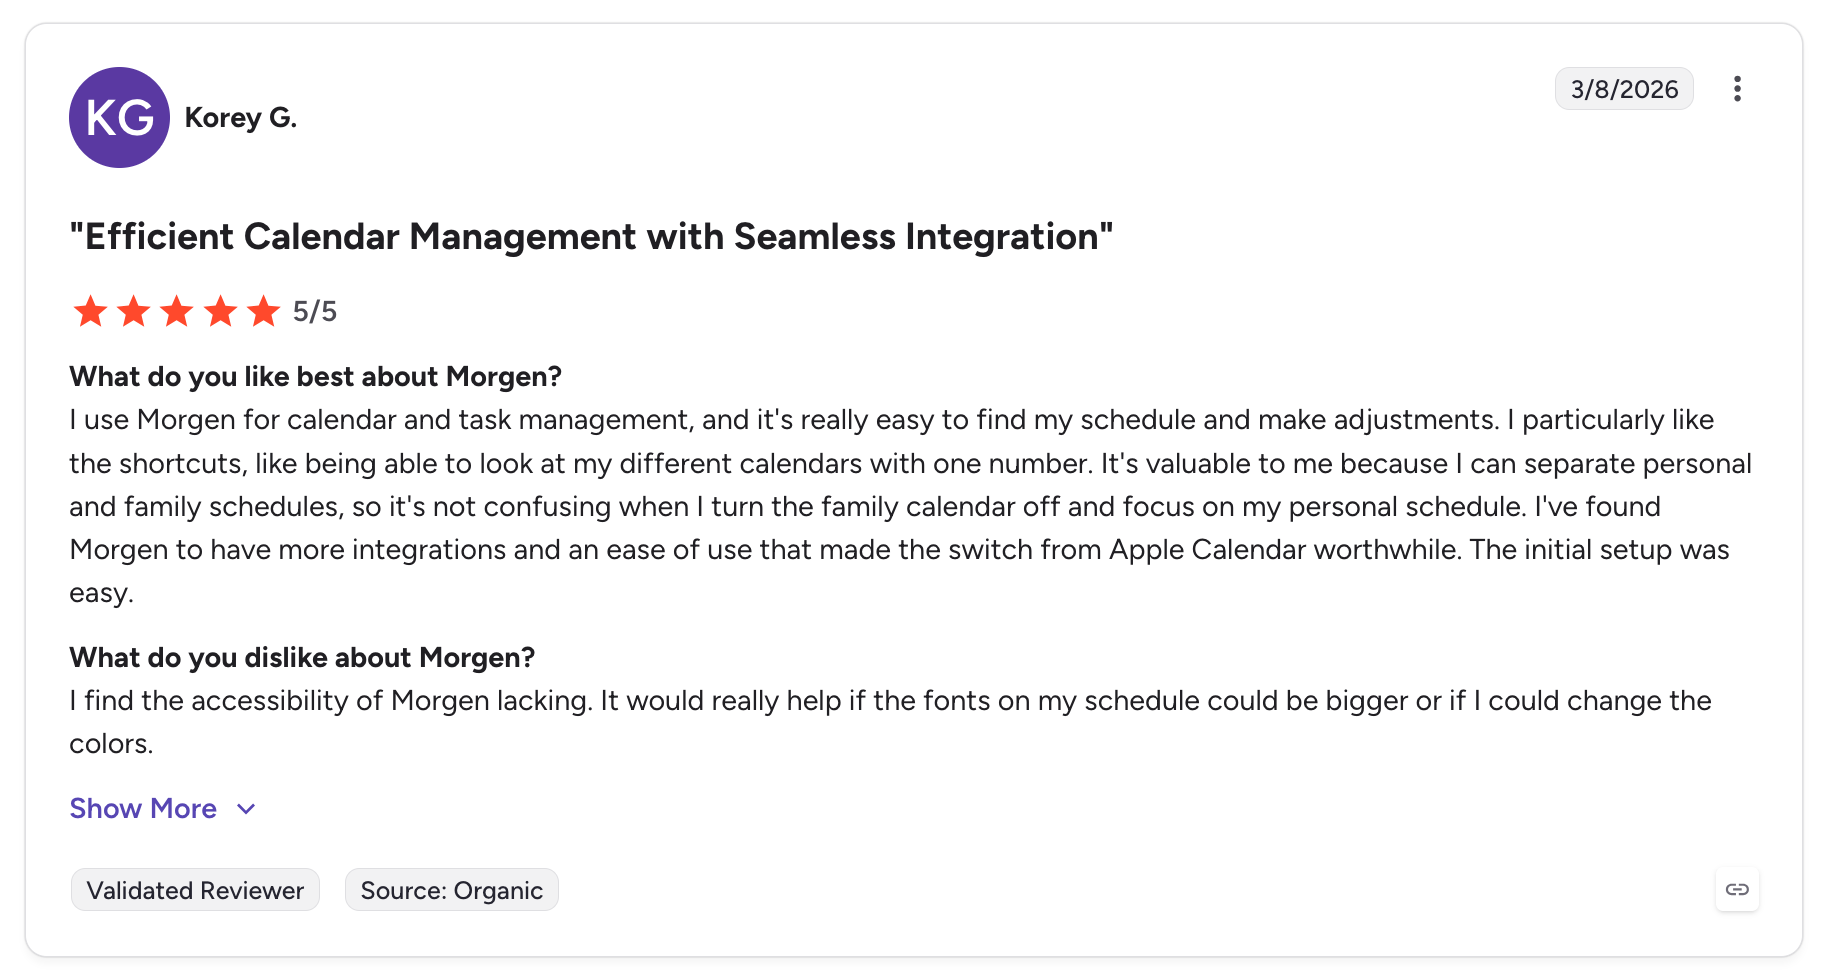This screenshot has height=980, width=1838.
Task: Click the Show More link text
Action: click(x=143, y=808)
